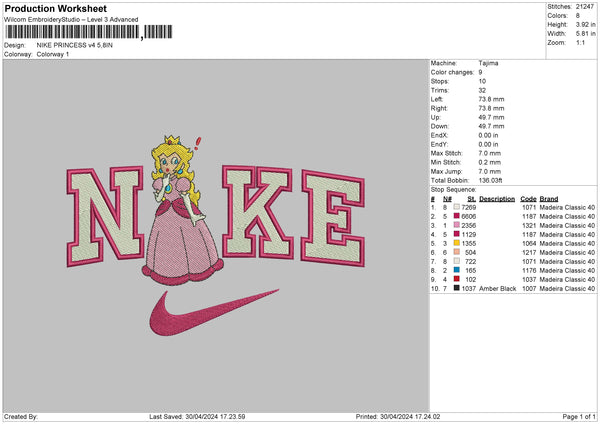This screenshot has width=600, height=424.
Task: Click the Production Worksheet title
Action: (x=55, y=8)
